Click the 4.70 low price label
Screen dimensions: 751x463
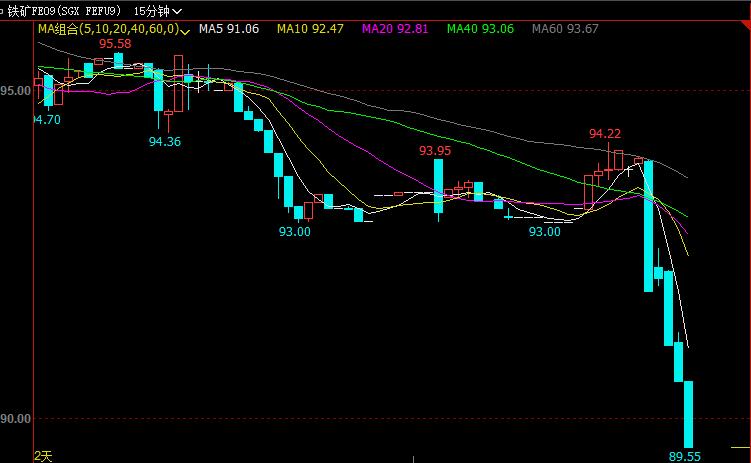[47, 119]
